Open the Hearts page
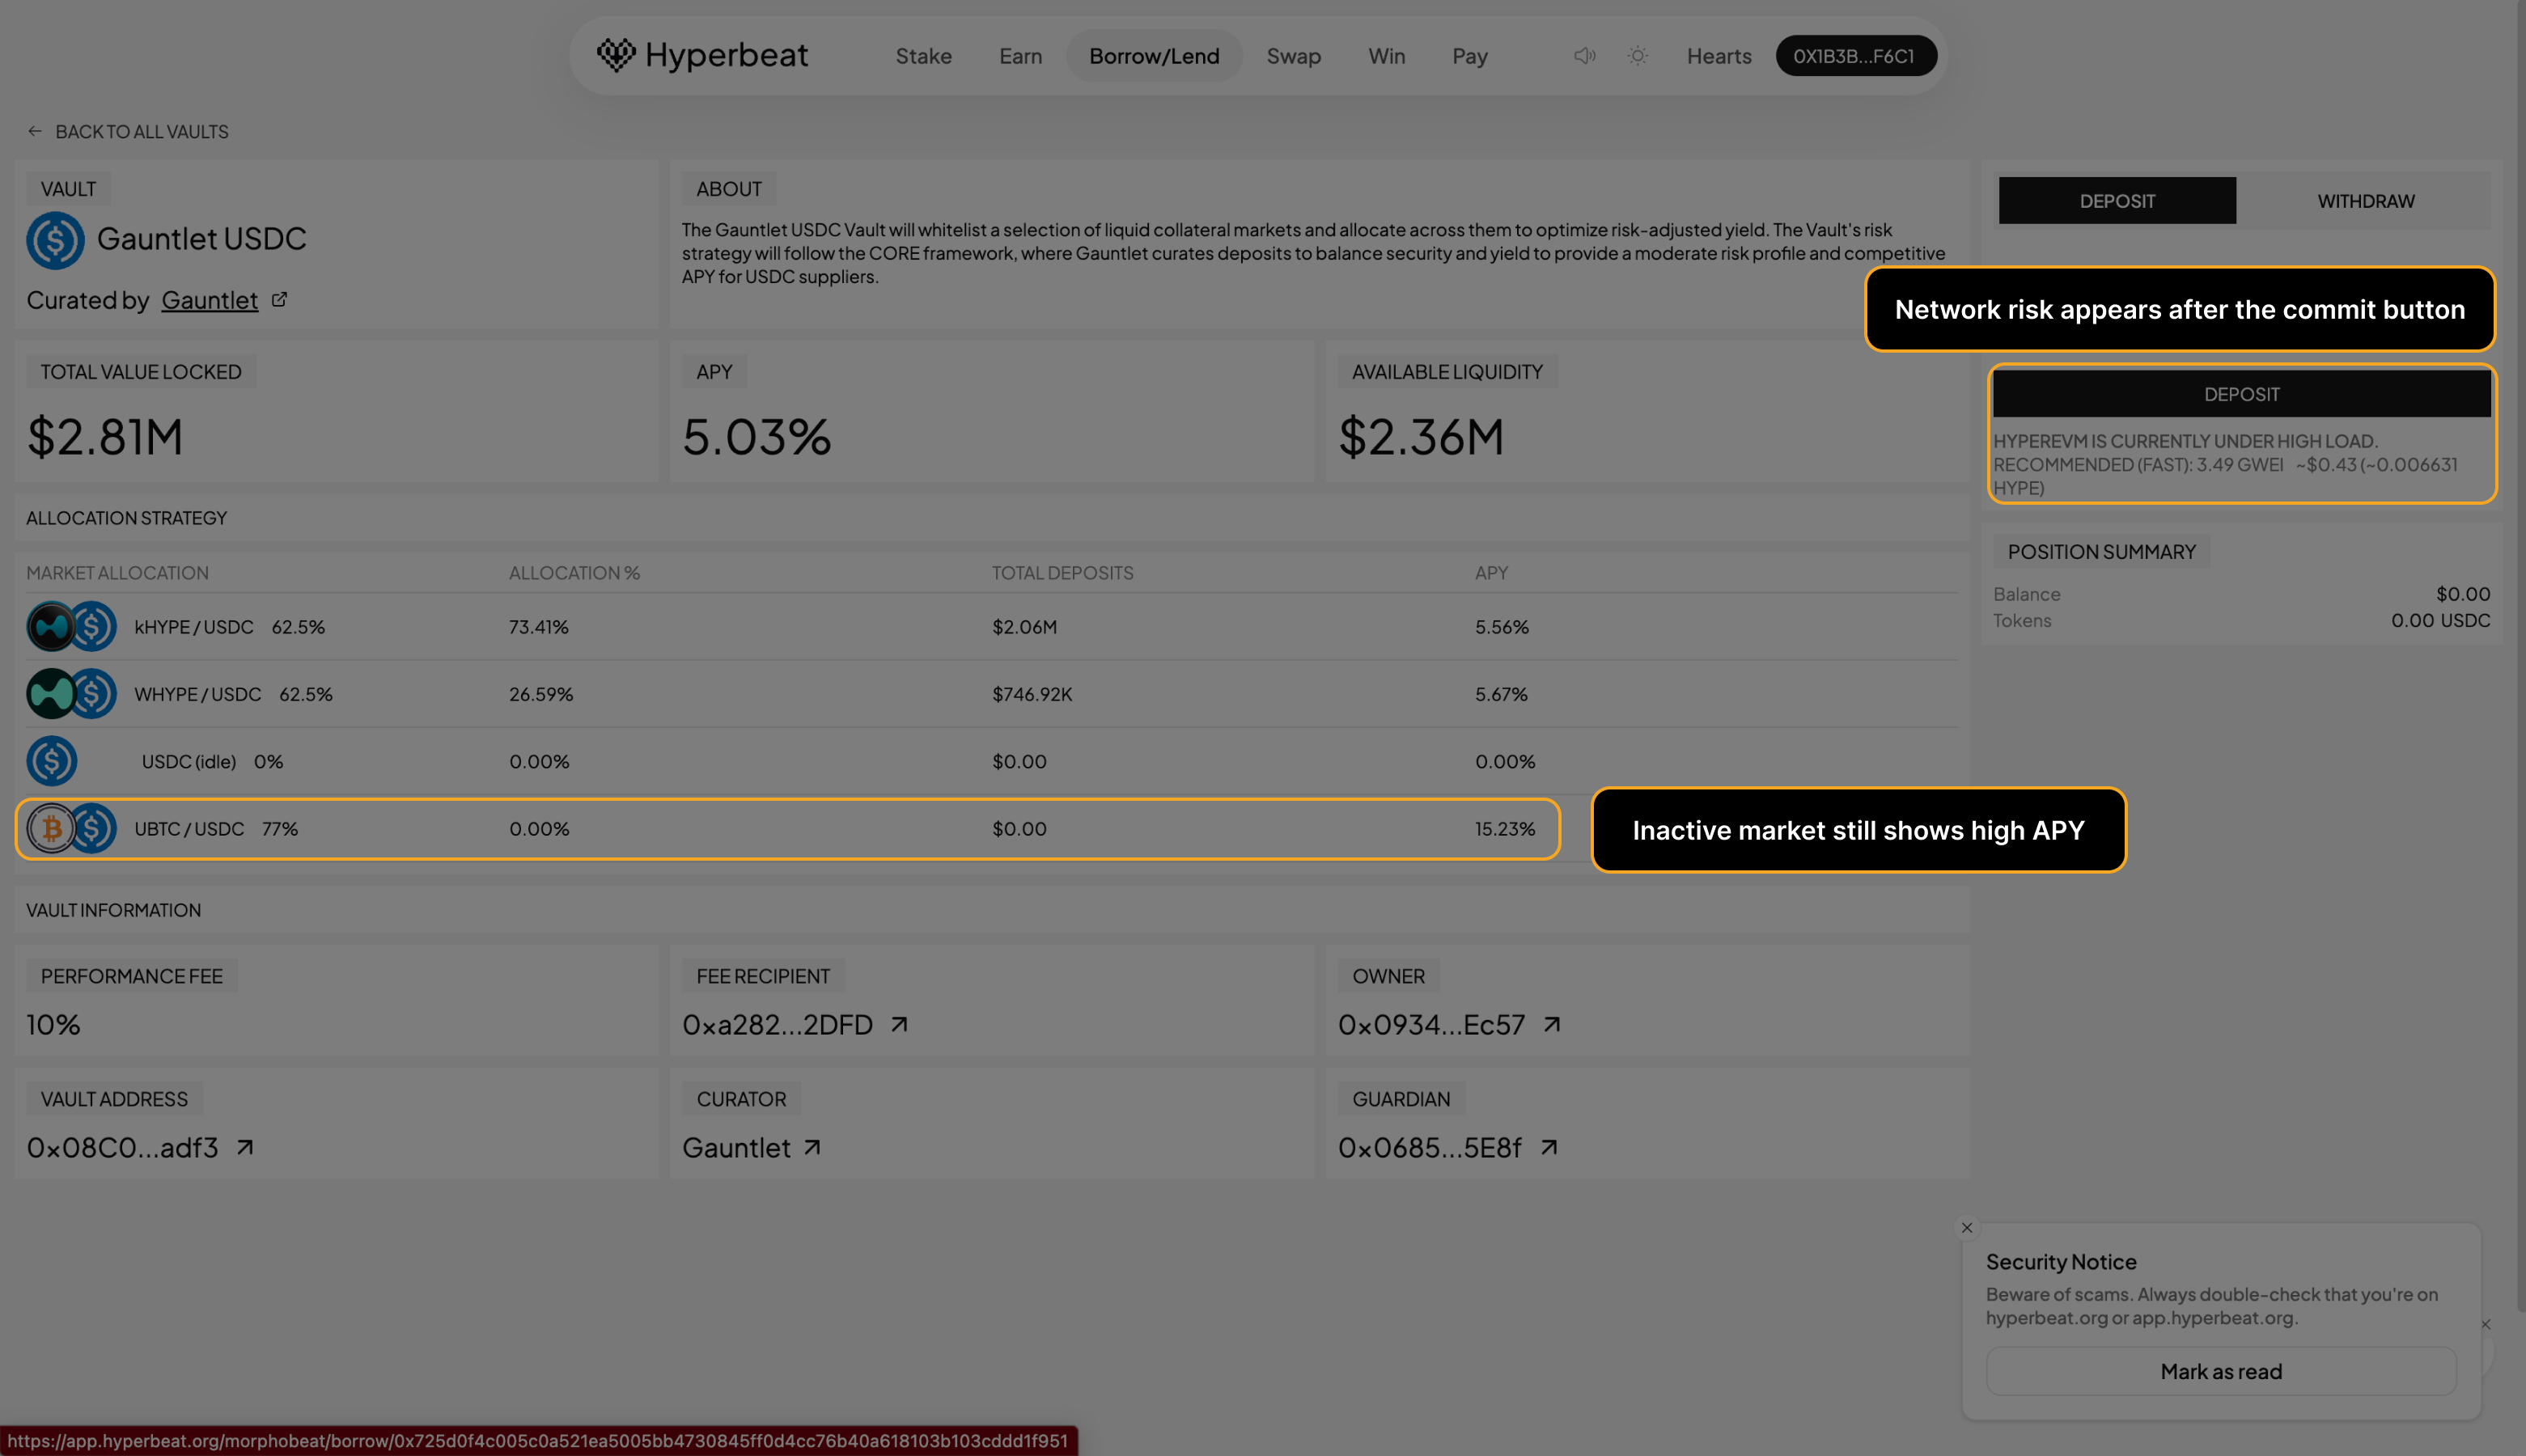The width and height of the screenshot is (2526, 1456). click(1719, 56)
